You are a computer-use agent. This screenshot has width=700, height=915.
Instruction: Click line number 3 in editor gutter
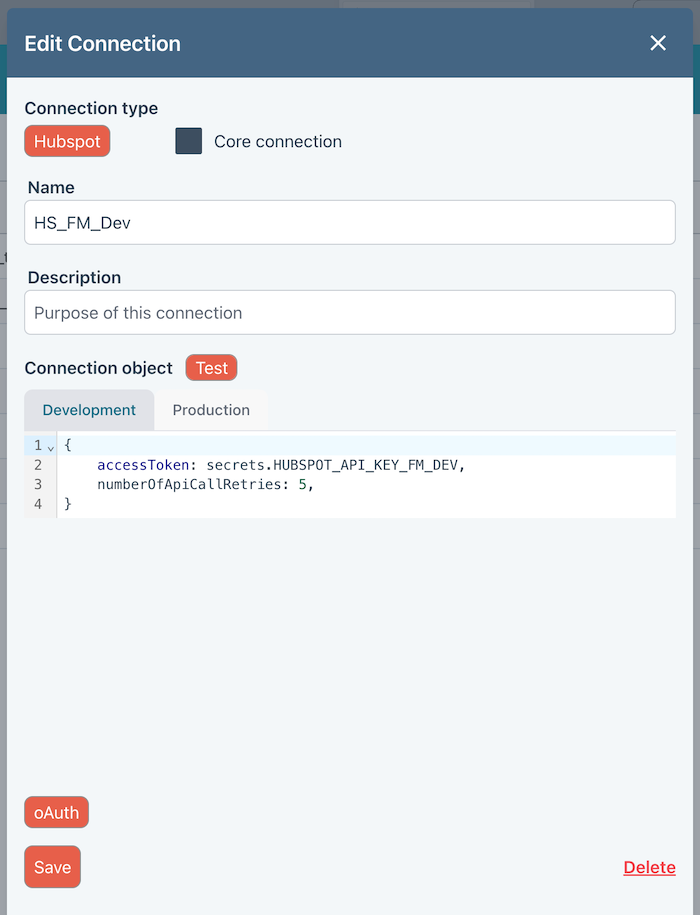(x=38, y=484)
